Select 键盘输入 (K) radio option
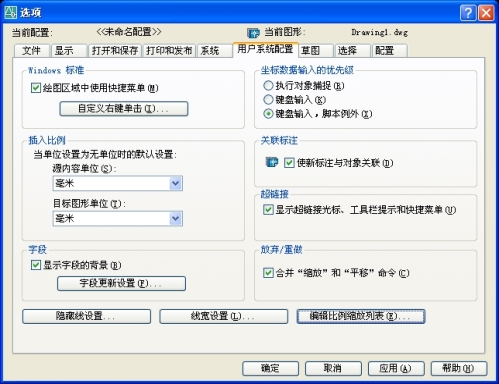The height and width of the screenshot is (384, 499). pyautogui.click(x=268, y=99)
